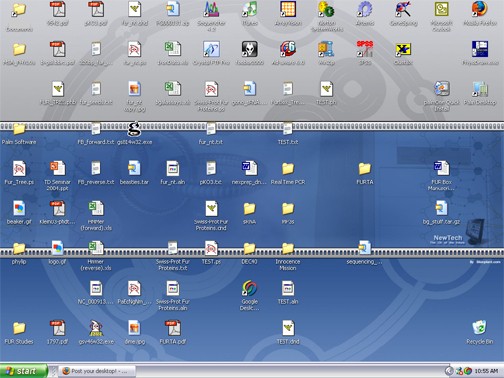Select the gsv46w32.exe installer icon
The width and height of the screenshot is (504, 378).
[96, 328]
